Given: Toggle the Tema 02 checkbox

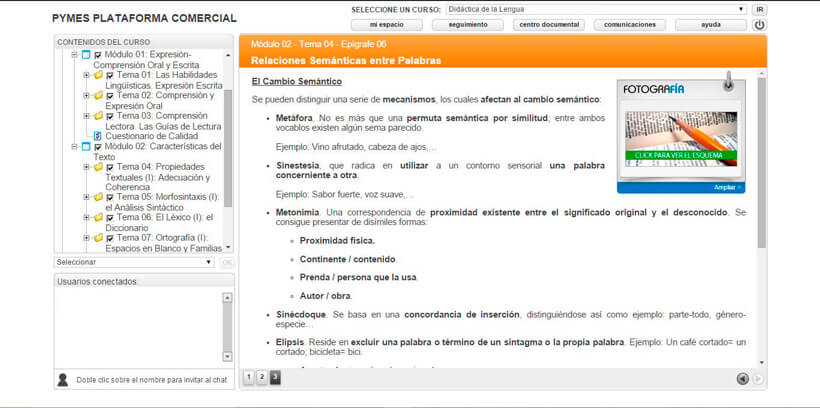Looking at the screenshot, I should (110, 96).
